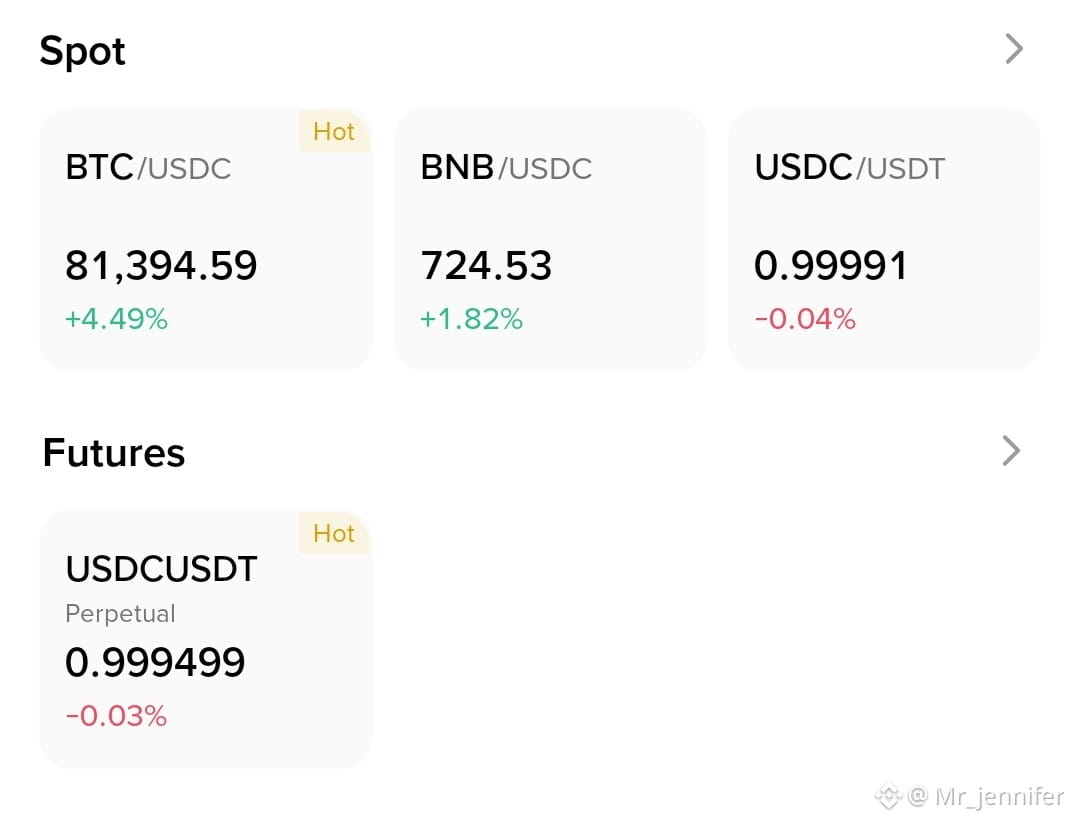Screen dimensions: 1072x821
Task: Click the 0.99991 USDC price
Action: coord(831,266)
